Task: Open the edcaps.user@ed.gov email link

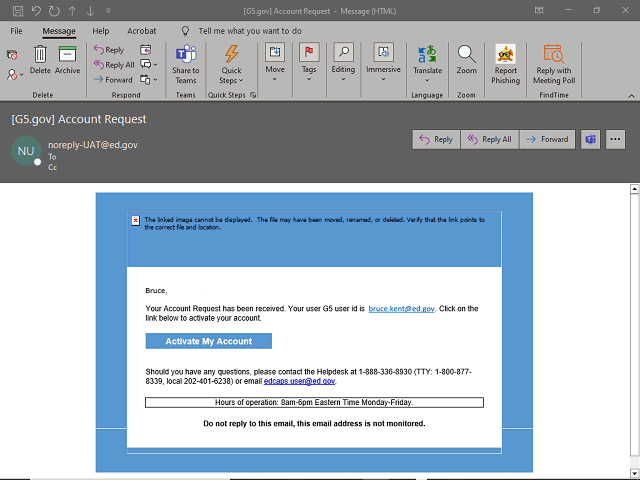Action: pos(299,381)
